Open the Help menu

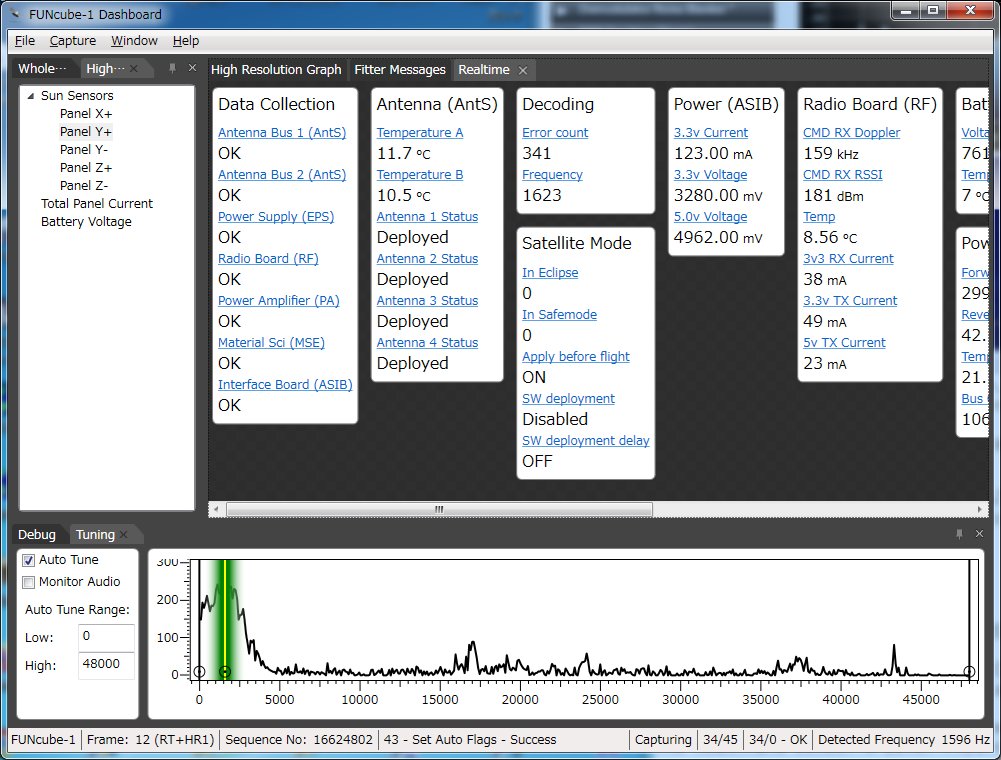(x=186, y=40)
